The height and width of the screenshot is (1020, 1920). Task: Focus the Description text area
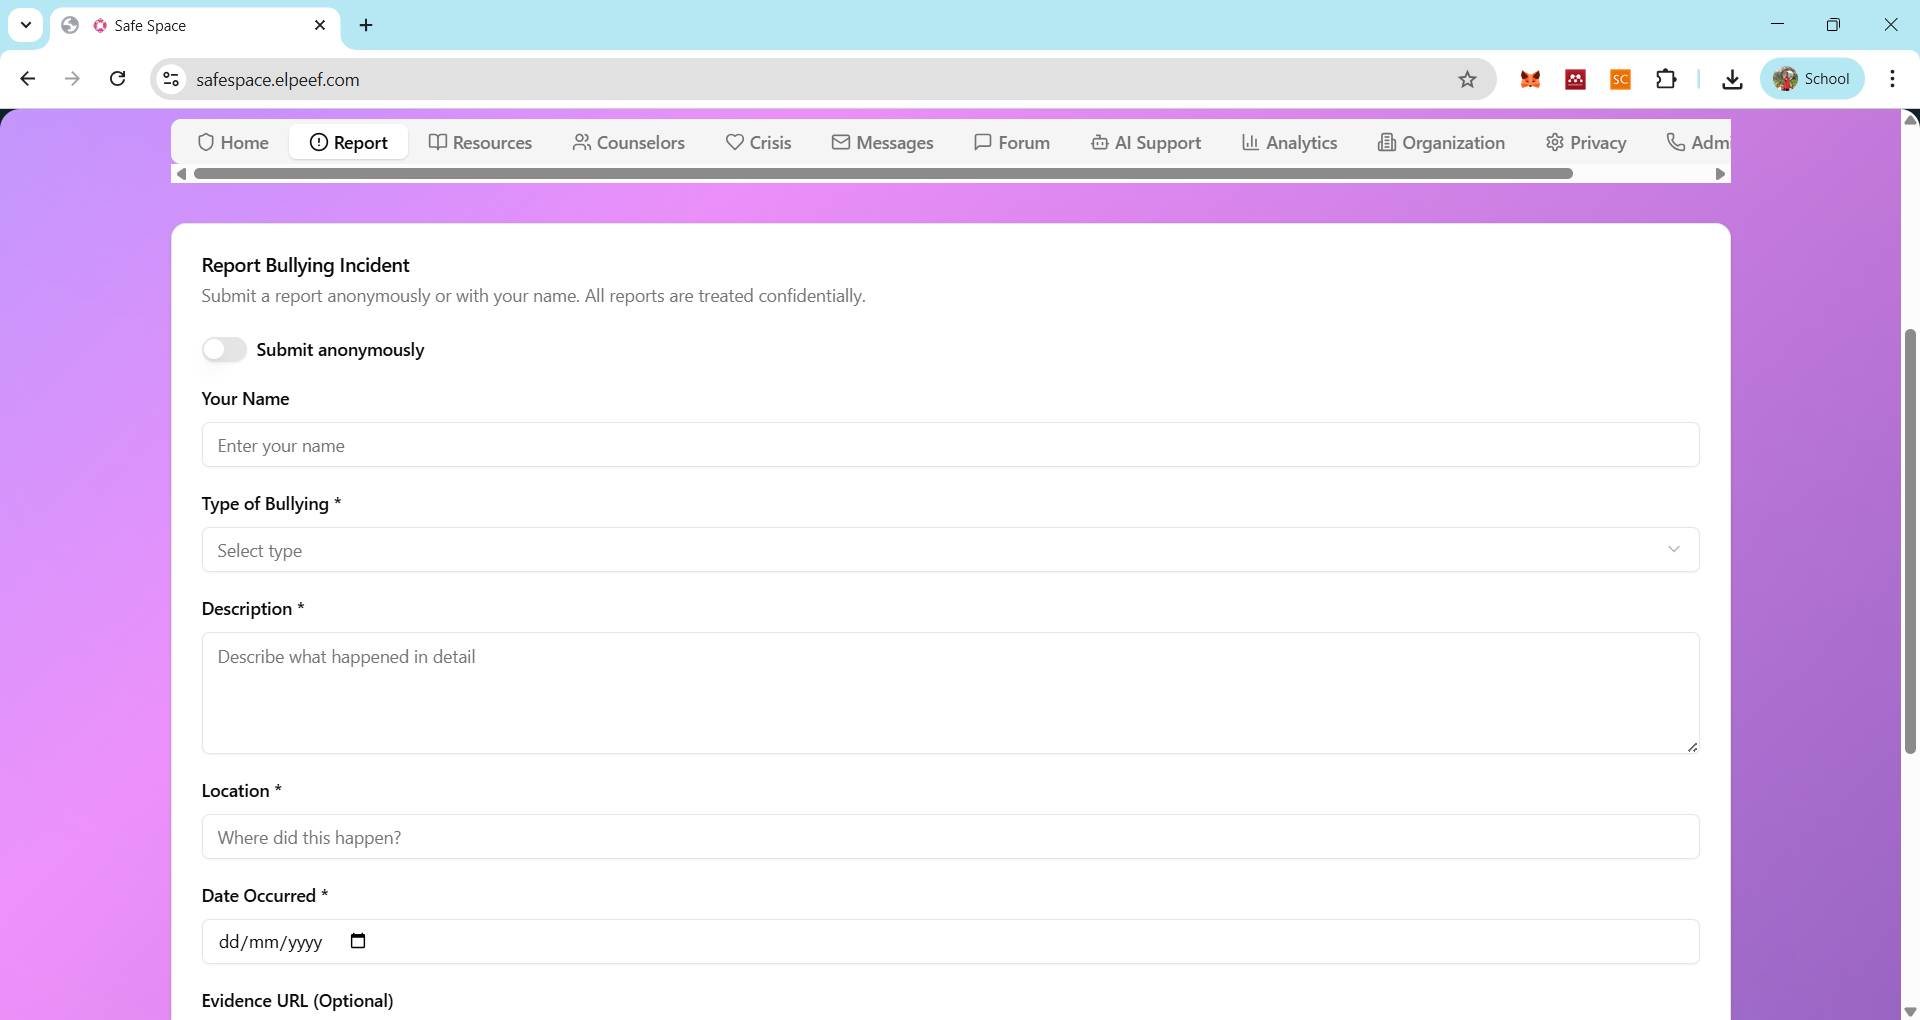click(x=950, y=693)
